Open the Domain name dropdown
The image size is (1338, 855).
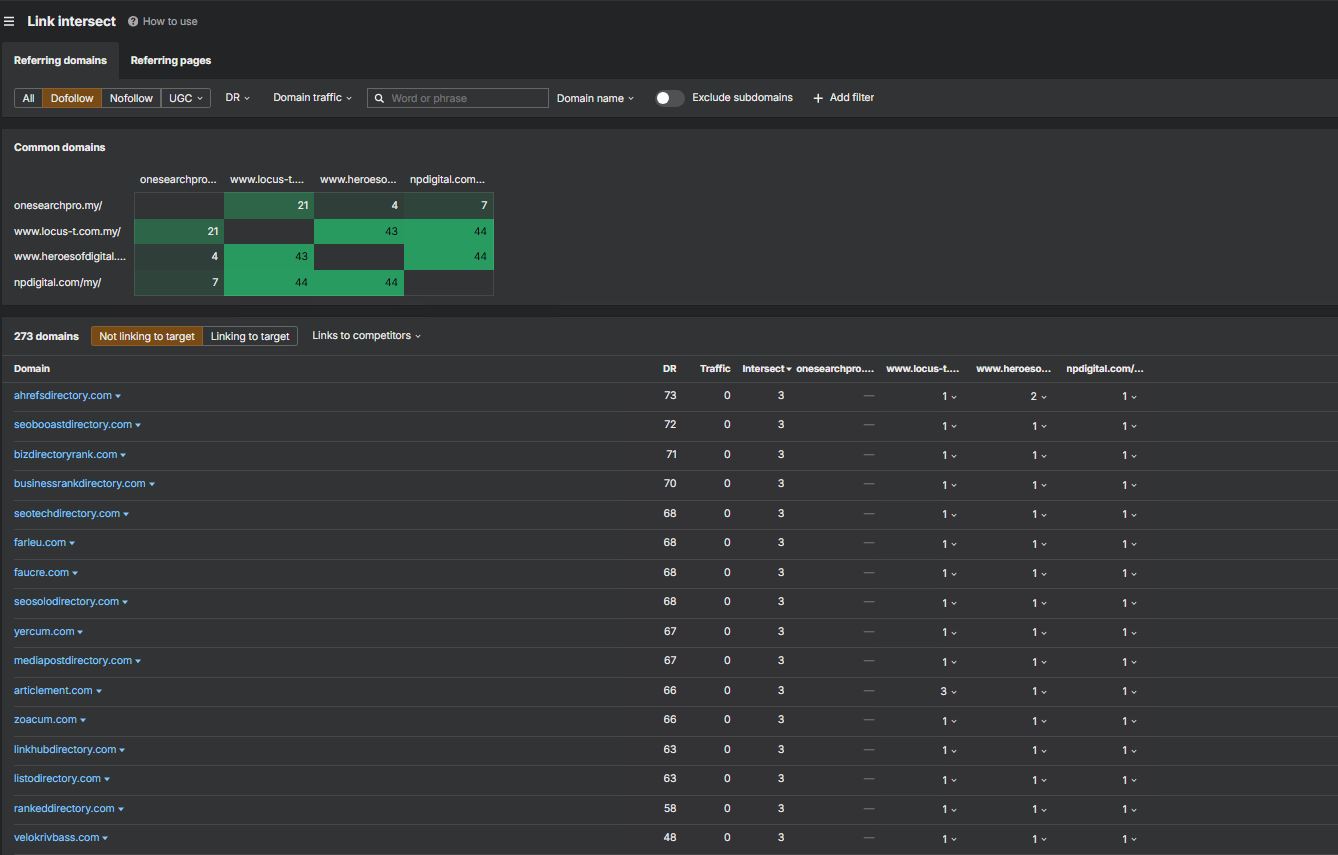point(595,98)
